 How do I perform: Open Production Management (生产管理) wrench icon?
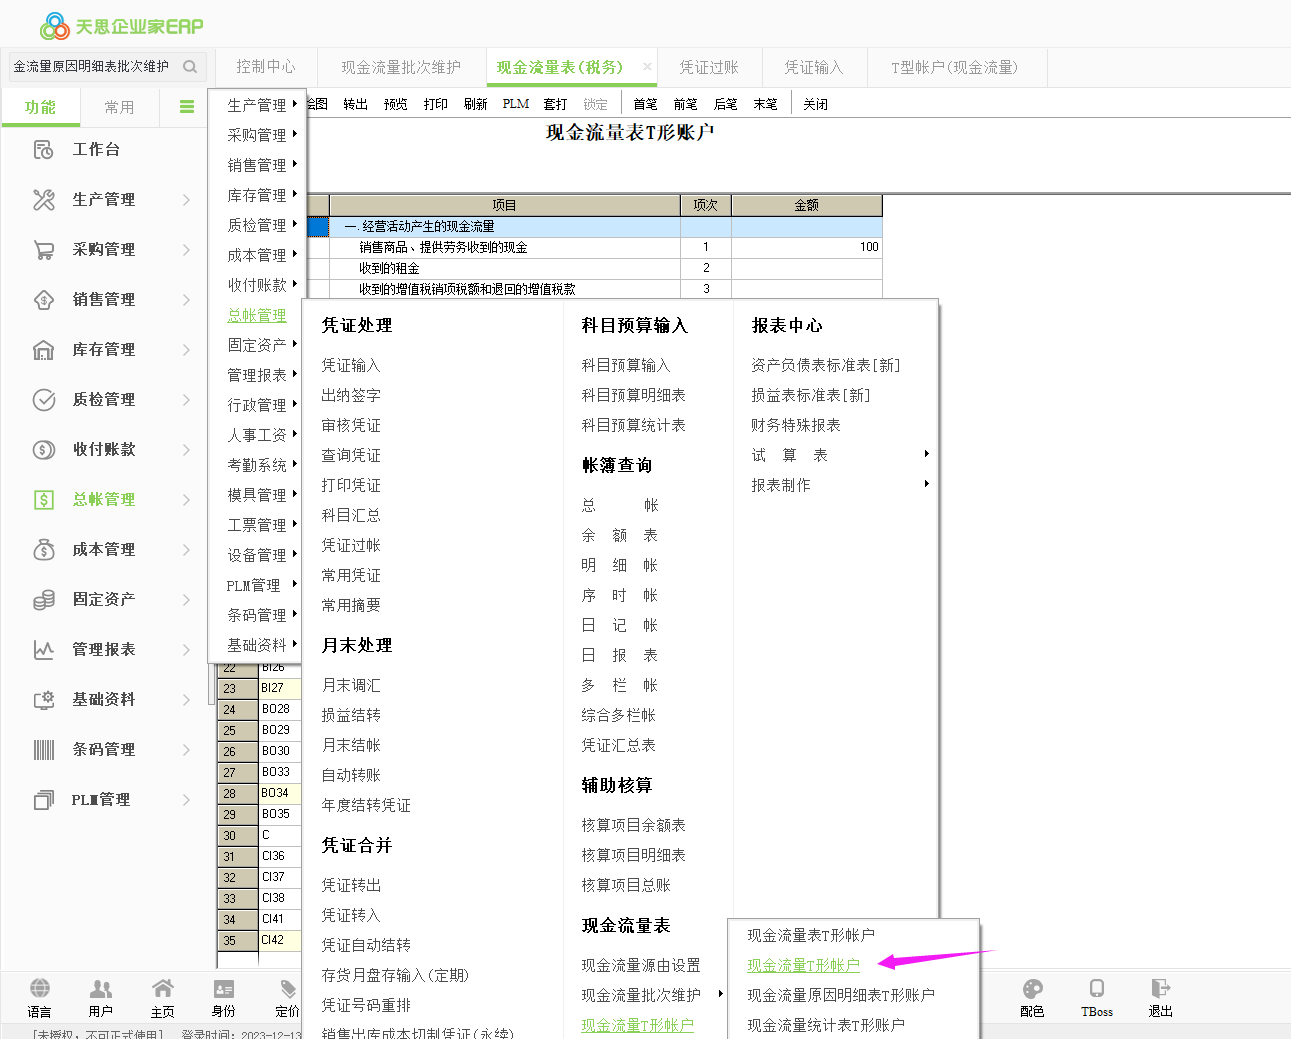tap(44, 200)
